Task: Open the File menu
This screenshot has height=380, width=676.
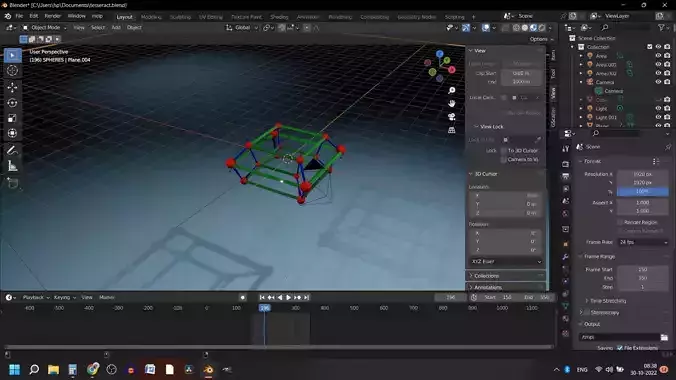Action: pos(19,16)
